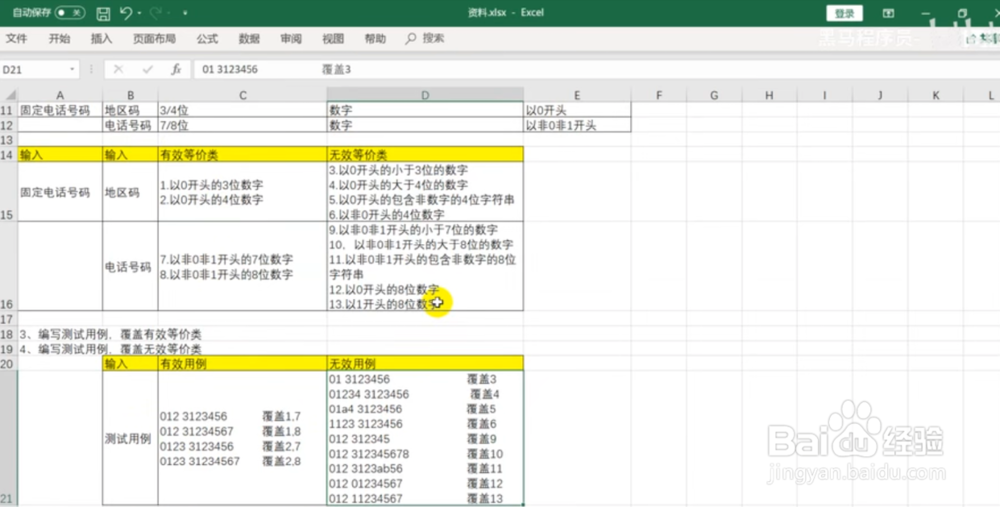Switch to the 帮助 tab
Image resolution: width=1000 pixels, height=507 pixels.
click(375, 39)
